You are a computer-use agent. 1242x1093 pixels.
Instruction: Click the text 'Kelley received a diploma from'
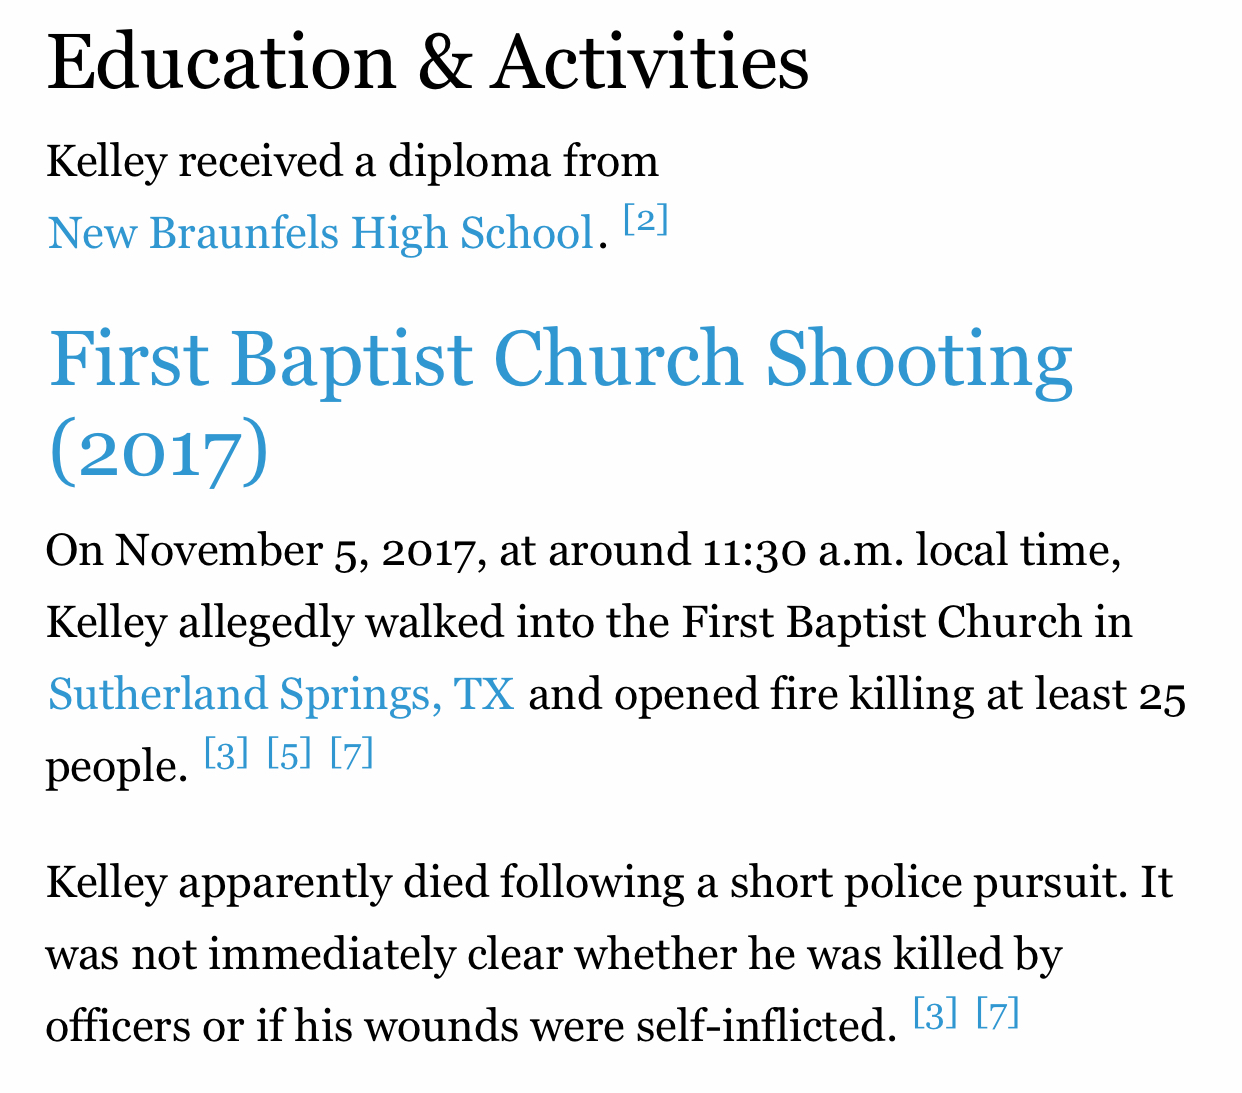(x=353, y=162)
